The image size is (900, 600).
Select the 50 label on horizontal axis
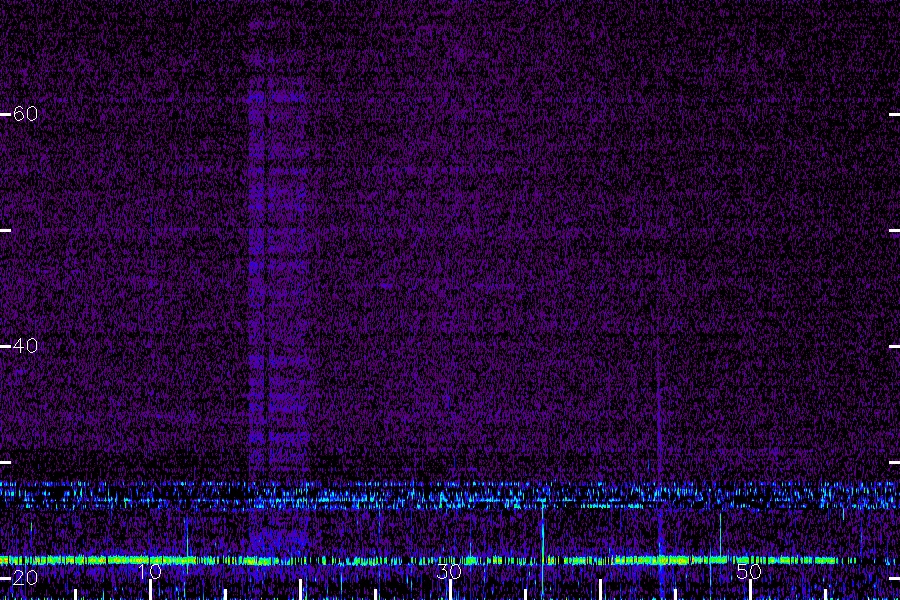(x=749, y=572)
